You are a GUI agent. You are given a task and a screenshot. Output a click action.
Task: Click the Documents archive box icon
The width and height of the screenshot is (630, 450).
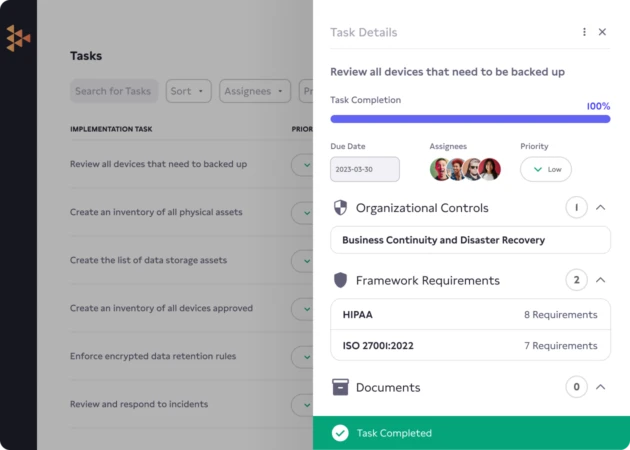coord(340,387)
